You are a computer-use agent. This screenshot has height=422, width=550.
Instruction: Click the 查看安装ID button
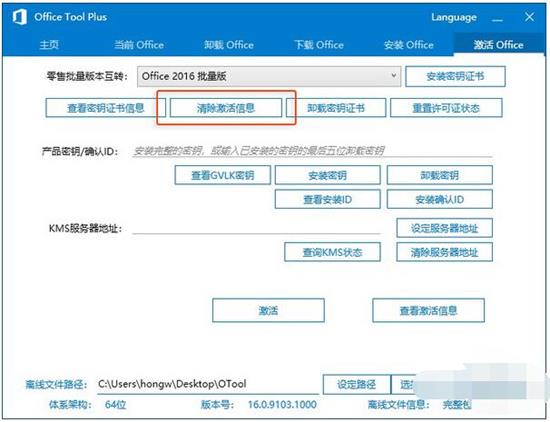tap(328, 199)
